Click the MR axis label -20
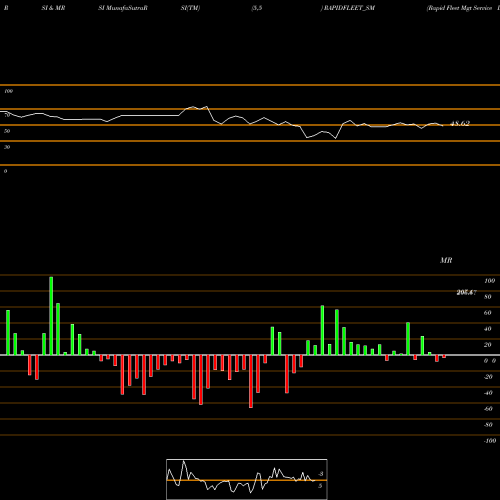Viewport: 500px width, 500px height. point(488,377)
